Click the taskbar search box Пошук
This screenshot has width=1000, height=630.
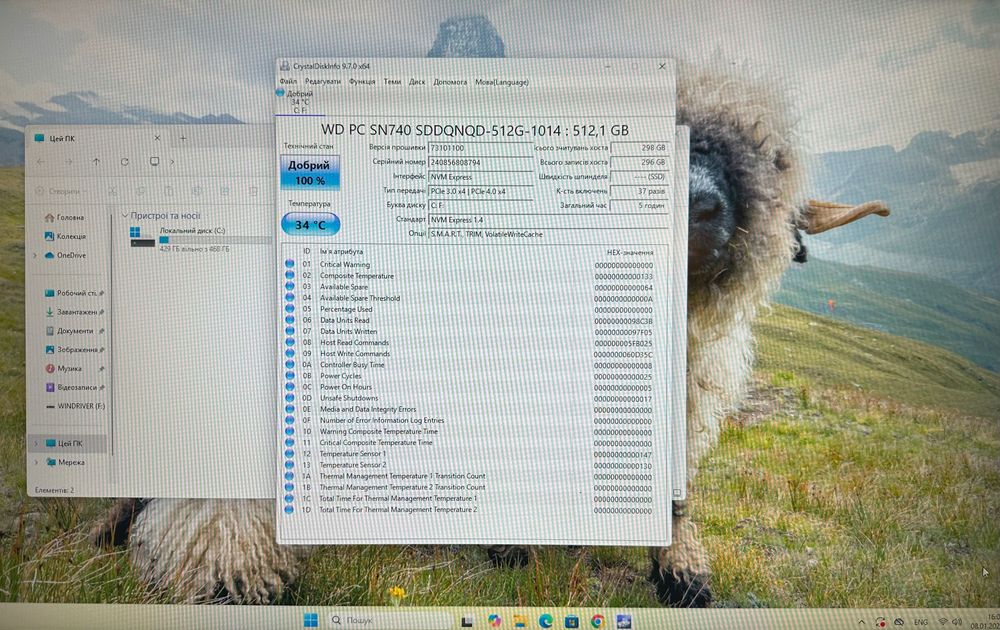point(390,620)
